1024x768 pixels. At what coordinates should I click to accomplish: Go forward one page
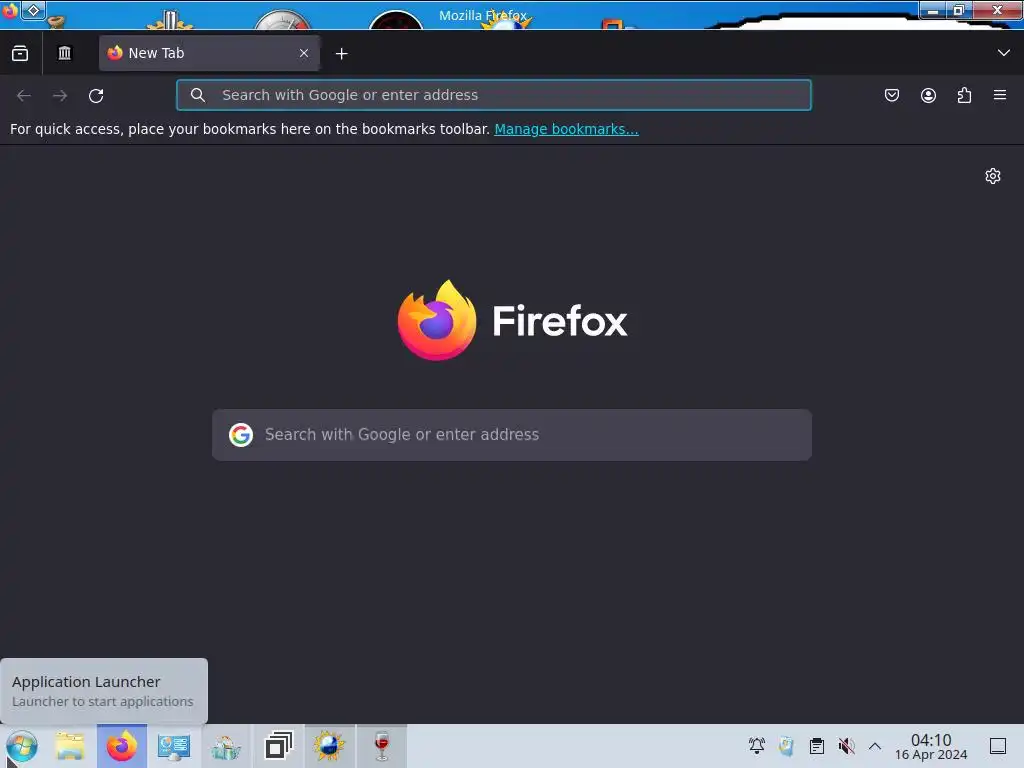pos(60,95)
